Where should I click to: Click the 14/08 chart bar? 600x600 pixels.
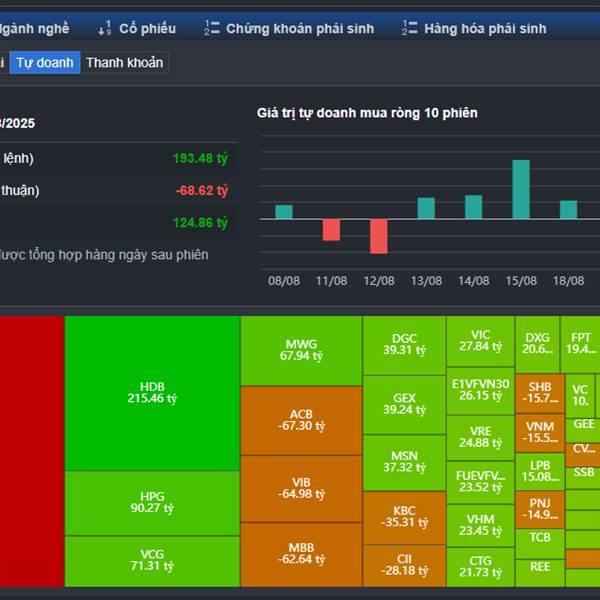473,207
